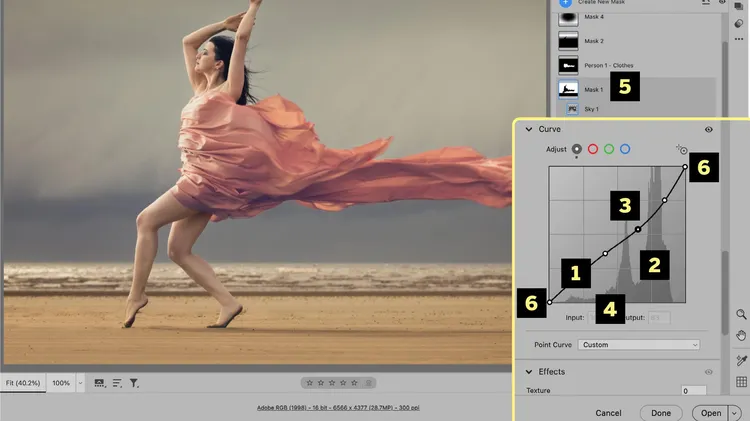The height and width of the screenshot is (421, 750).
Task: Click the Open button
Action: [x=711, y=413]
